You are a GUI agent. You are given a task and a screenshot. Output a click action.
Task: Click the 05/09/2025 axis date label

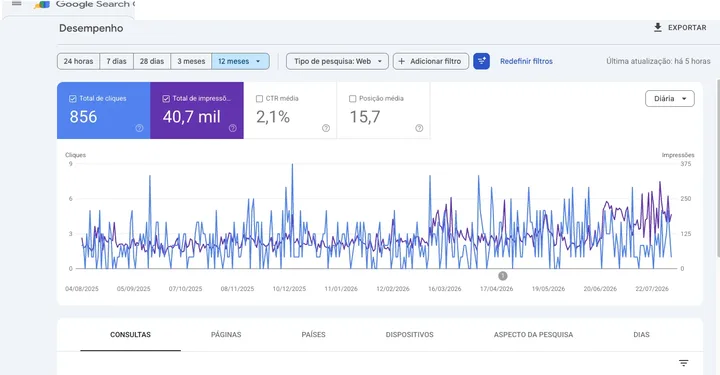(x=134, y=289)
